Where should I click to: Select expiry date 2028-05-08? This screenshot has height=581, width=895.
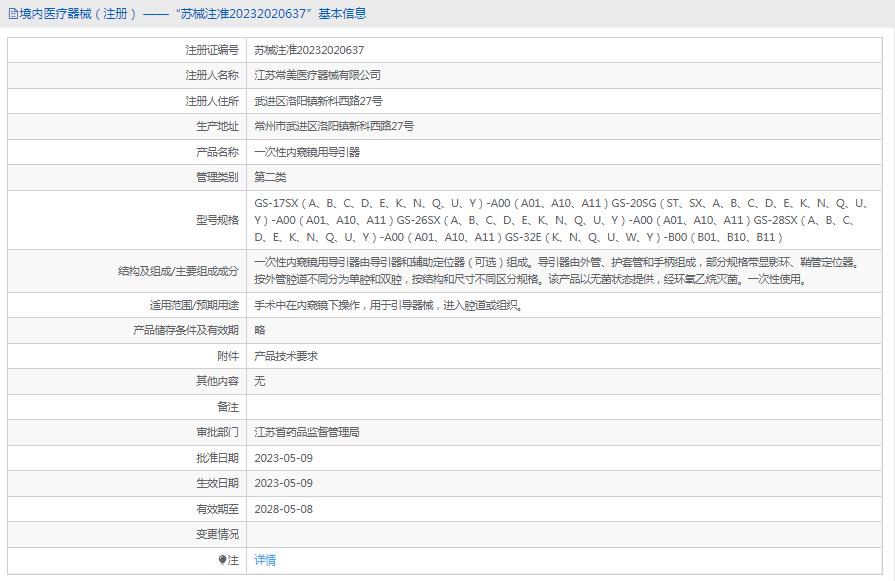[x=284, y=509]
